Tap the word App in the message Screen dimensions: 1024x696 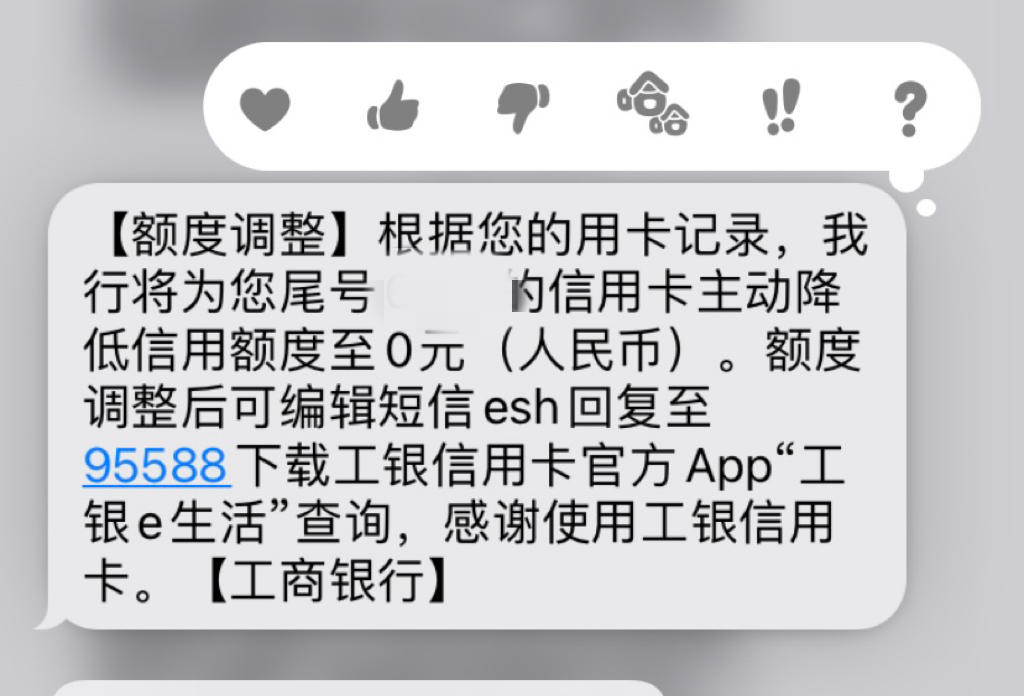729,467
